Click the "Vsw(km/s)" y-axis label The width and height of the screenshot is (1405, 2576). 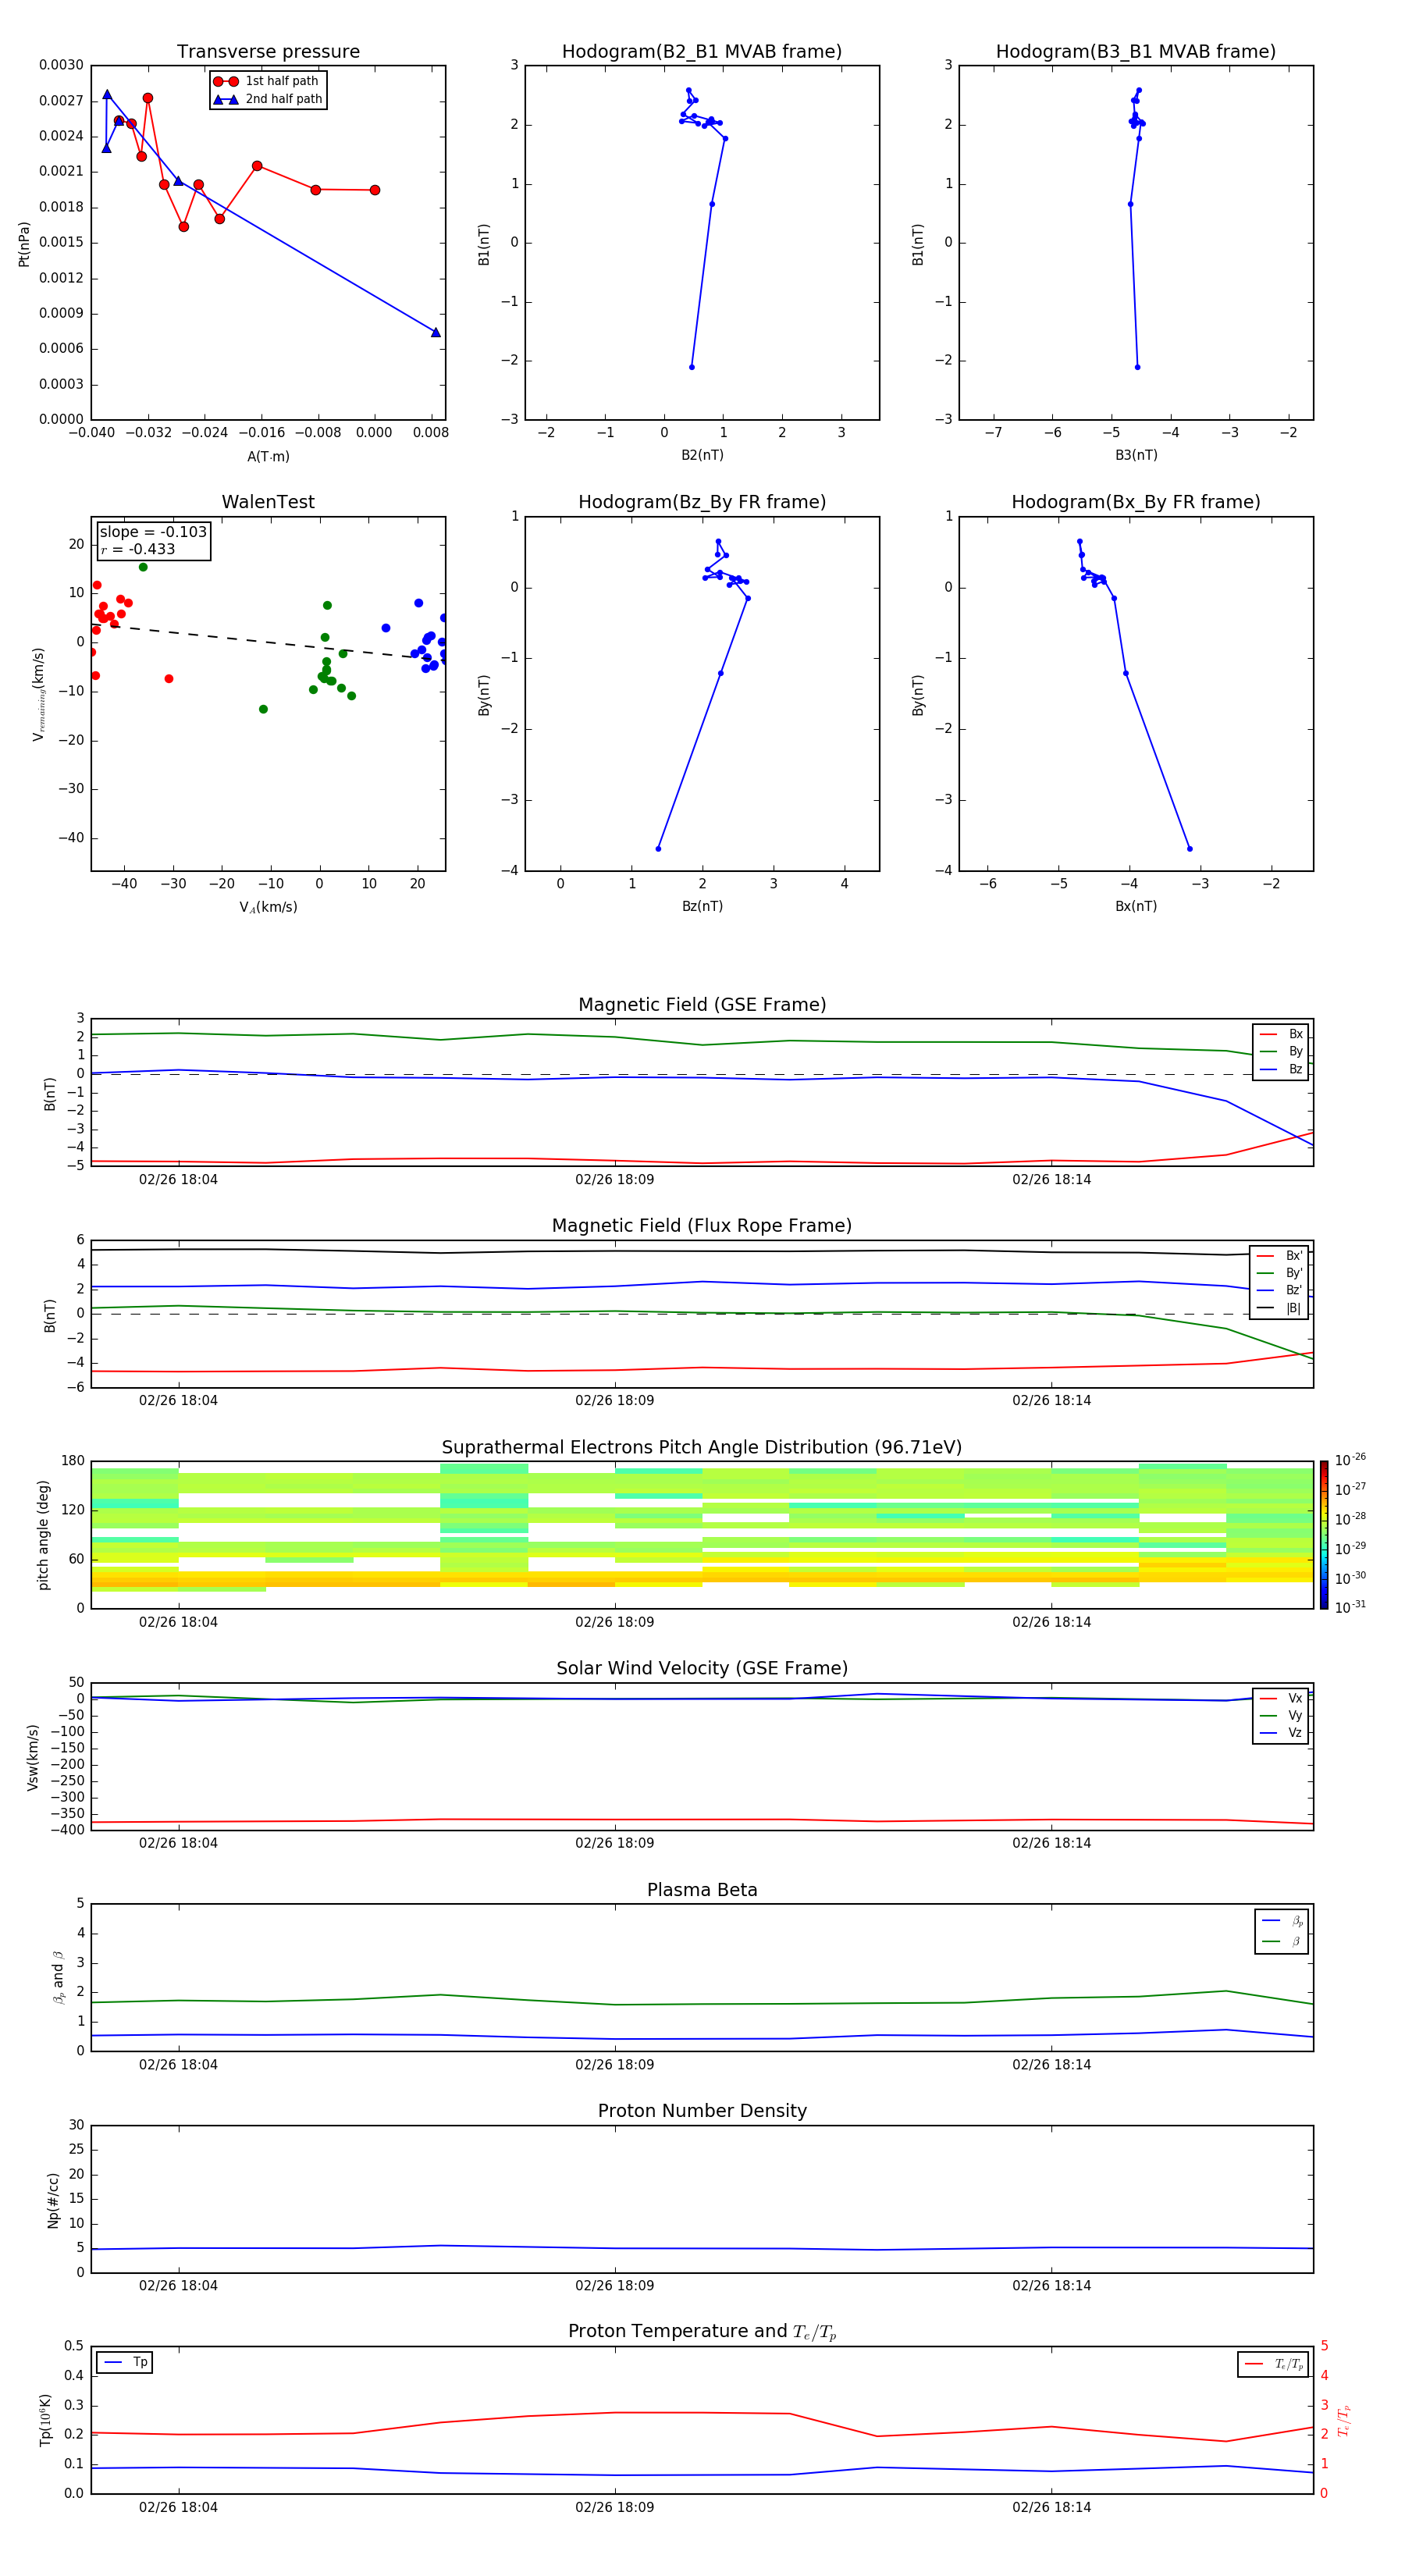point(33,1757)
